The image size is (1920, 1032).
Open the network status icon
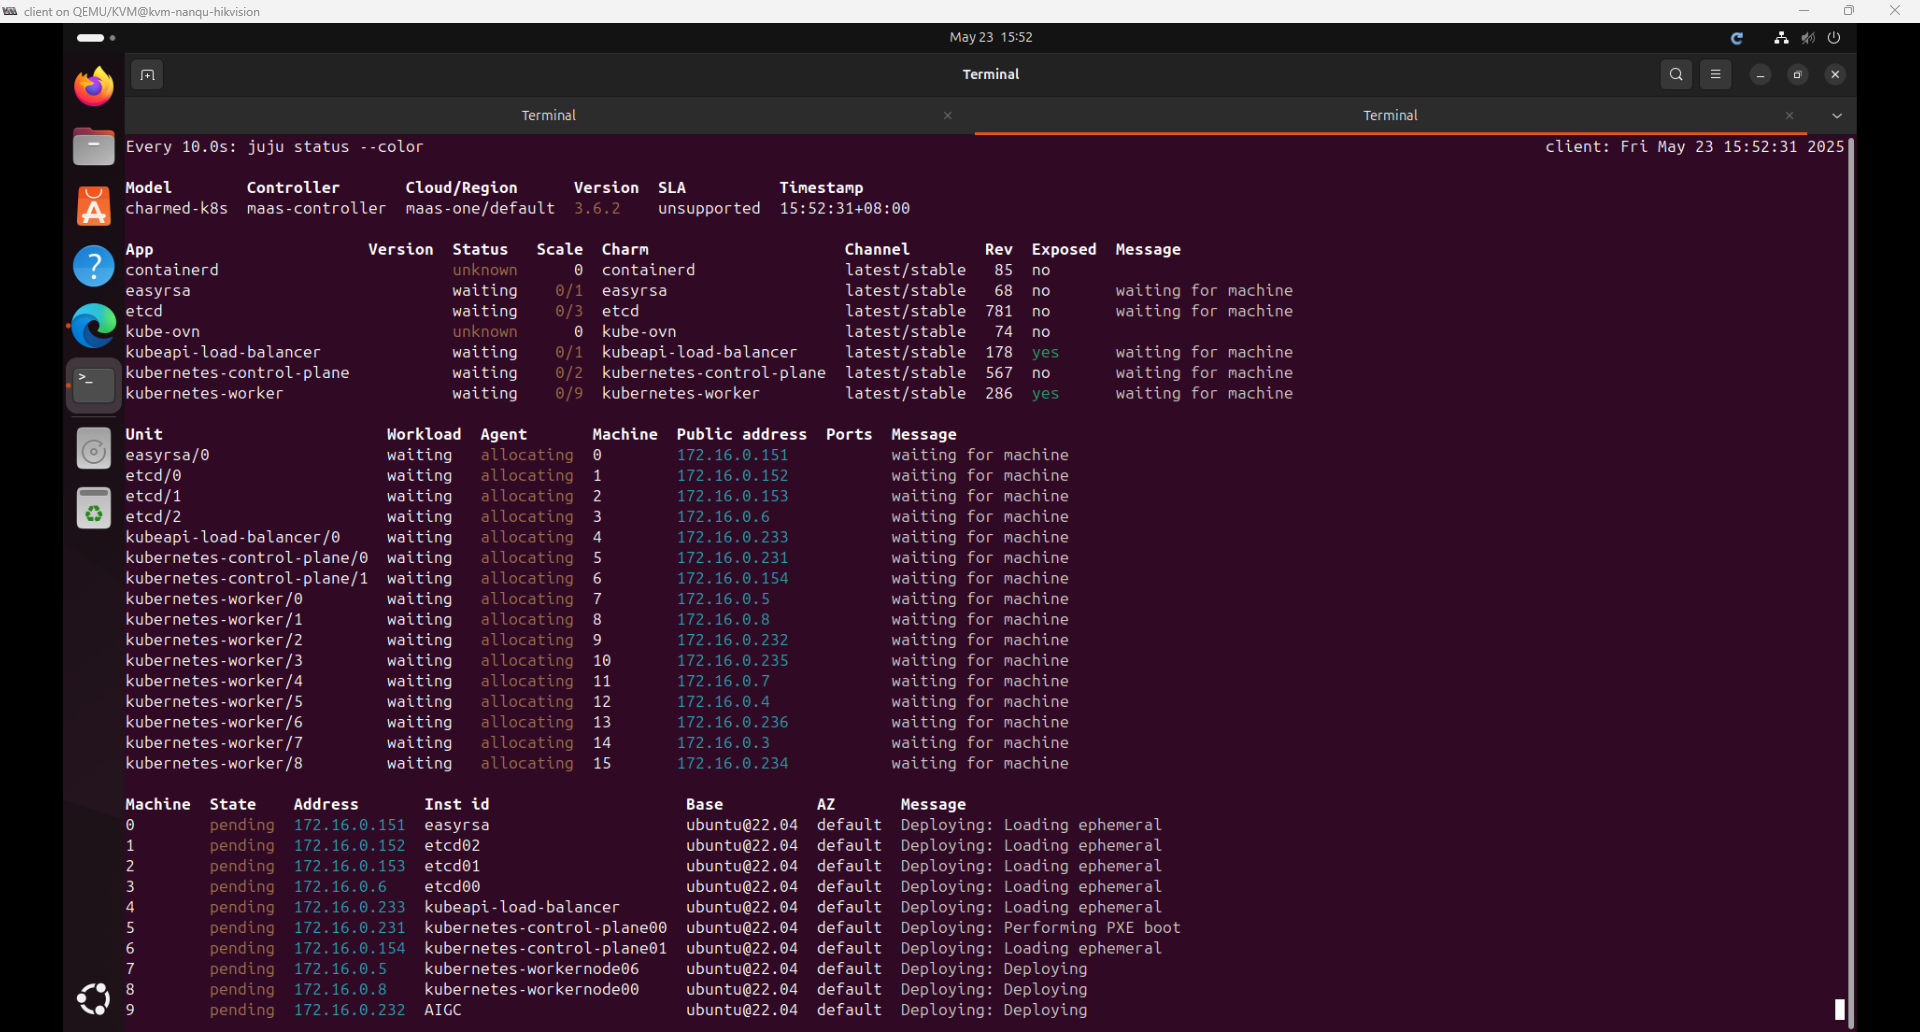pyautogui.click(x=1781, y=38)
